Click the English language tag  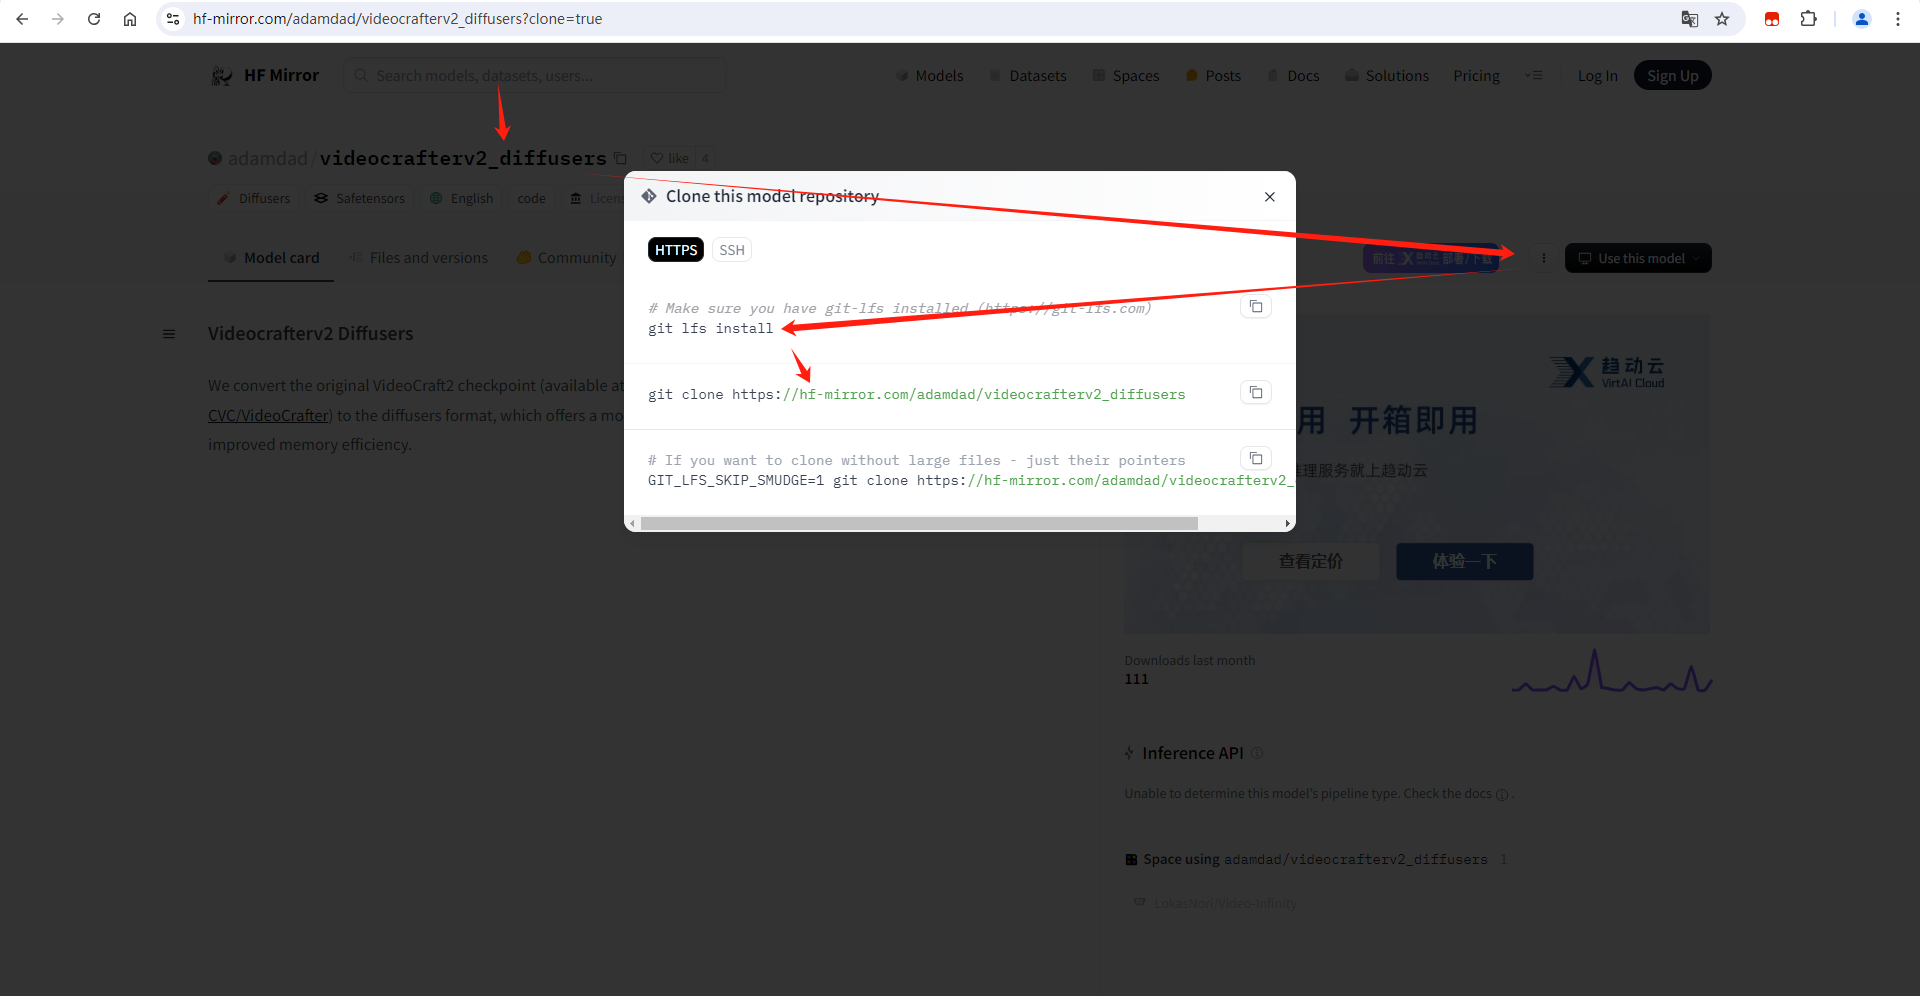(462, 199)
